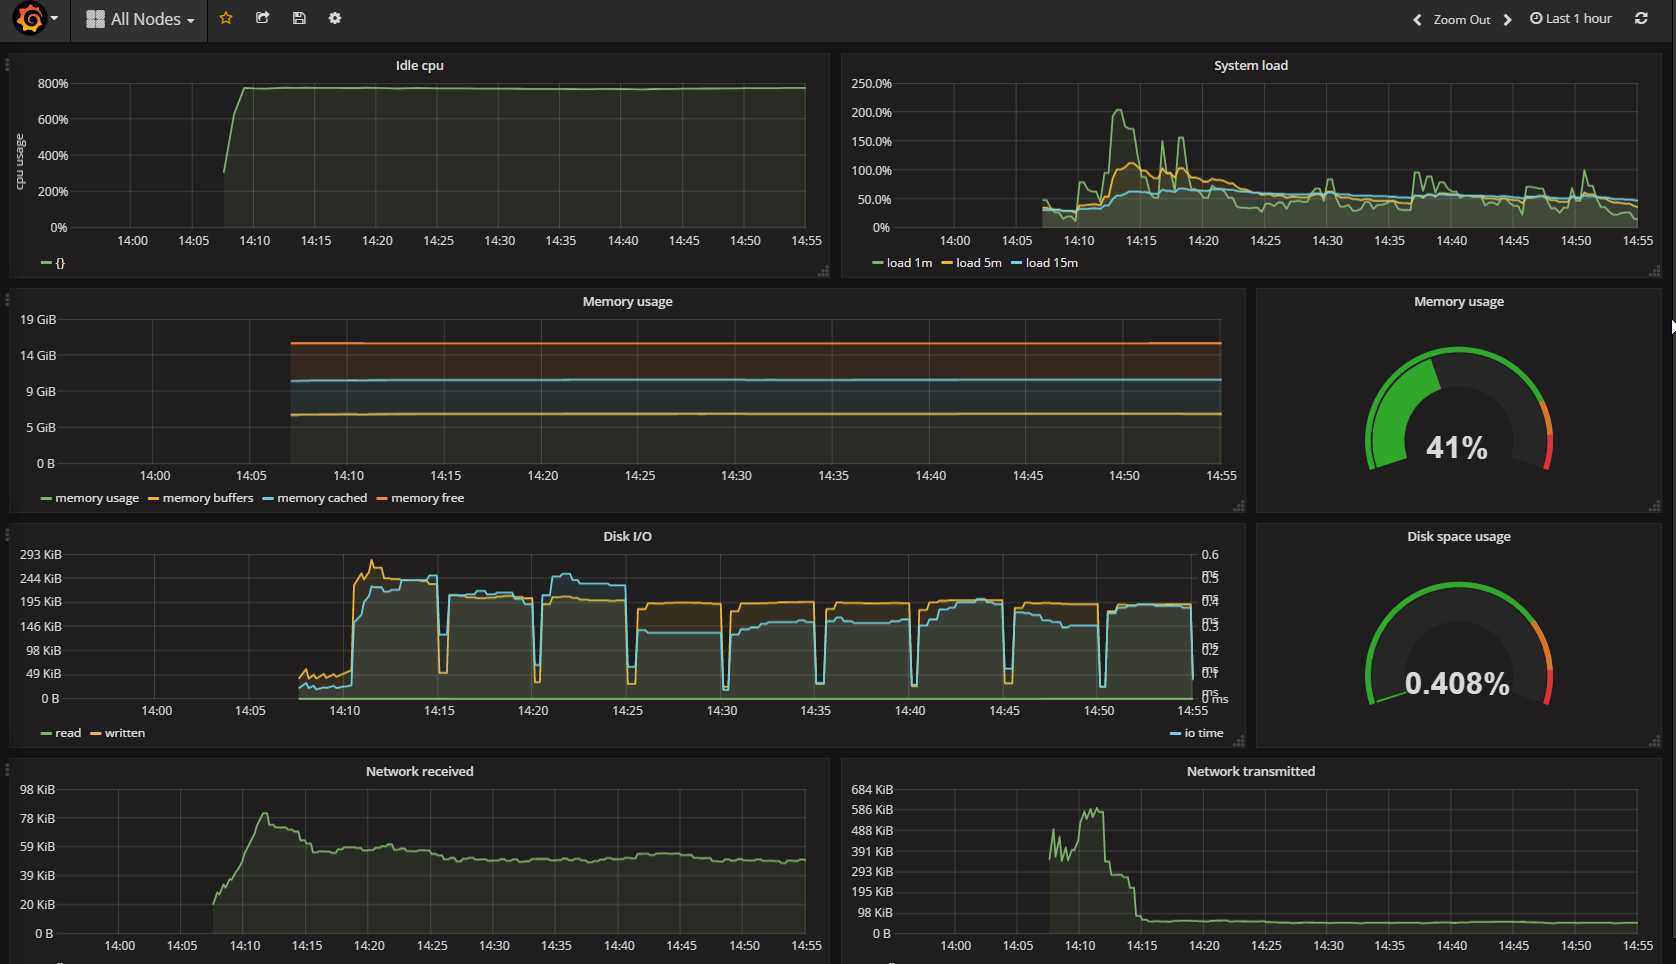
Task: Open the System load panel title menu
Action: point(1250,65)
